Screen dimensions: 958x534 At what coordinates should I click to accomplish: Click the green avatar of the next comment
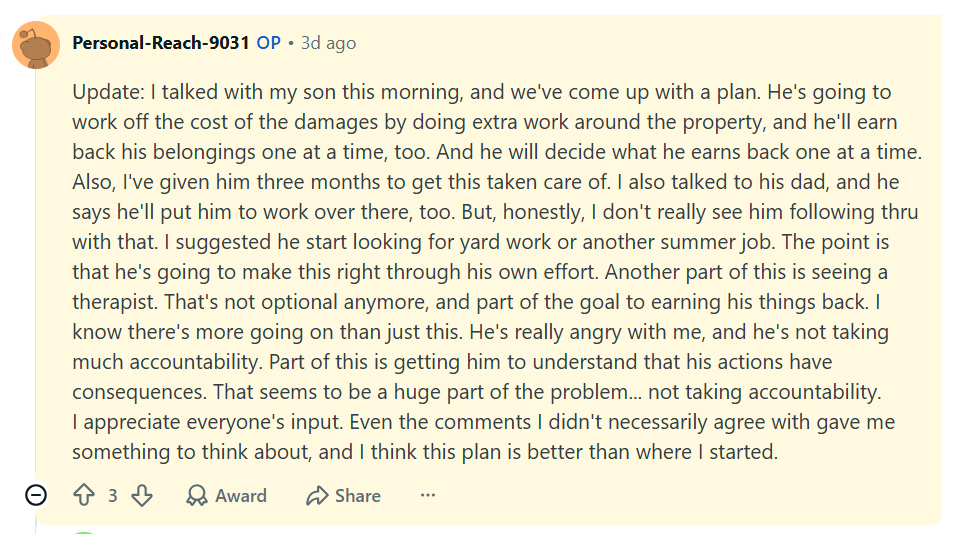point(85,533)
